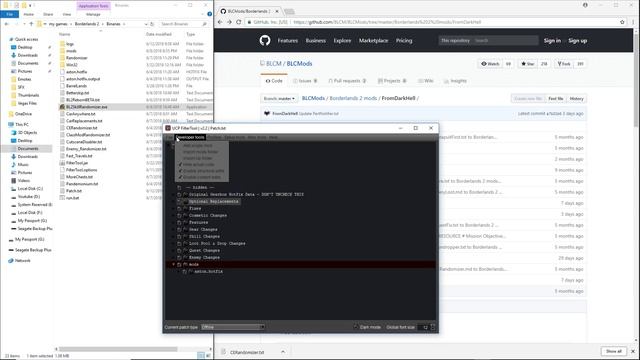Screen dimensions: 640x360
Task: Click Chrome's back arrow
Action: click(220, 22)
